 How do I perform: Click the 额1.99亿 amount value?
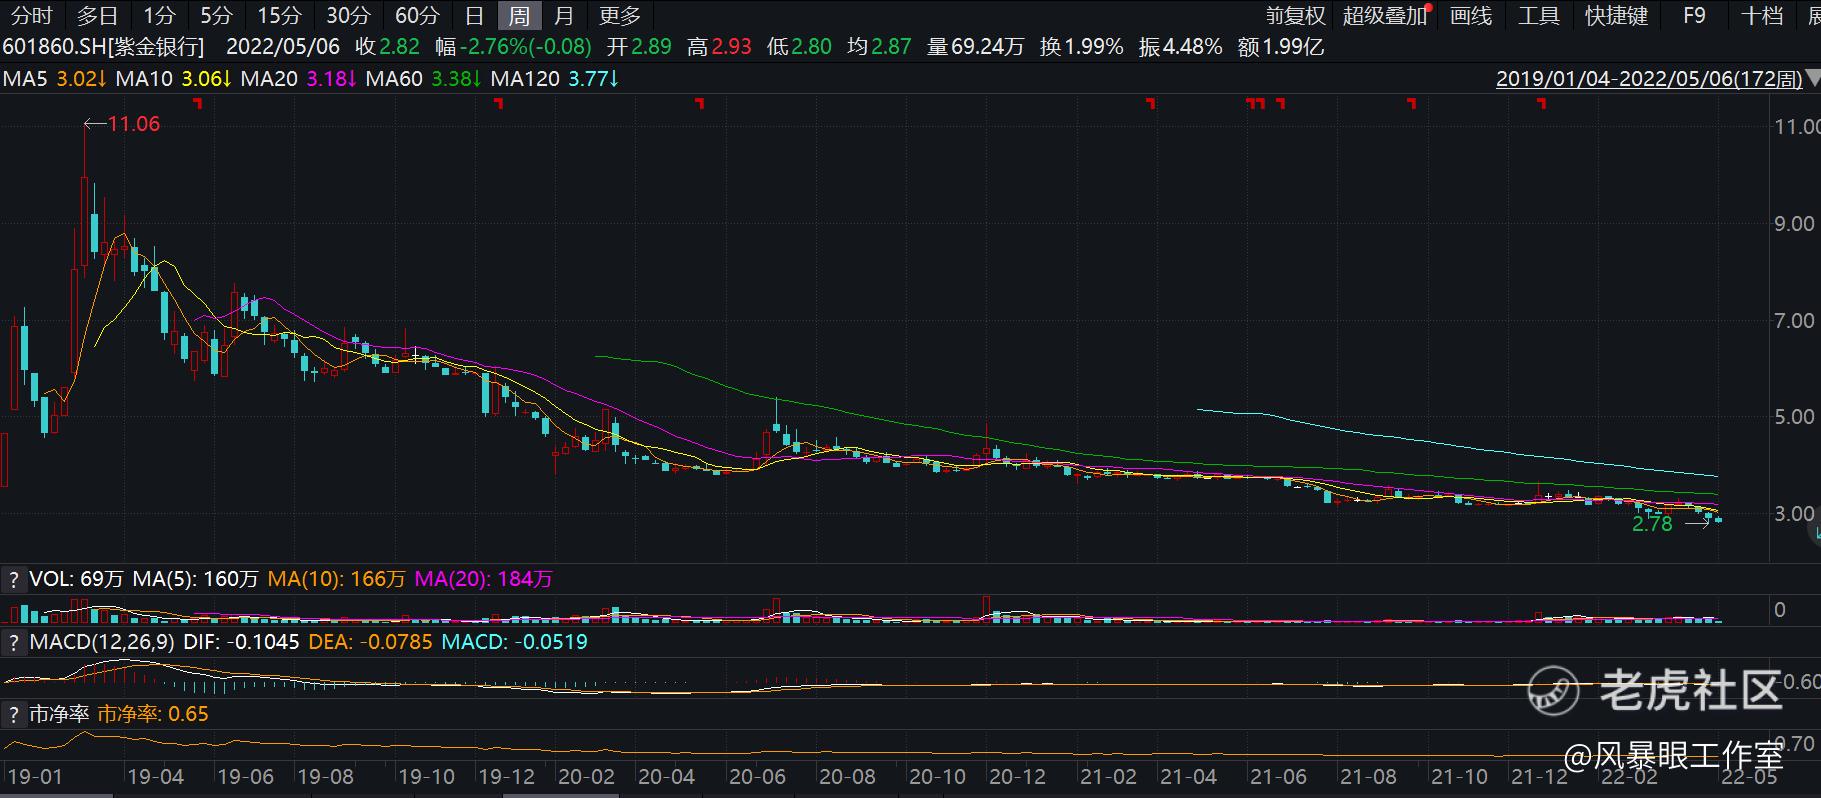tap(1280, 47)
